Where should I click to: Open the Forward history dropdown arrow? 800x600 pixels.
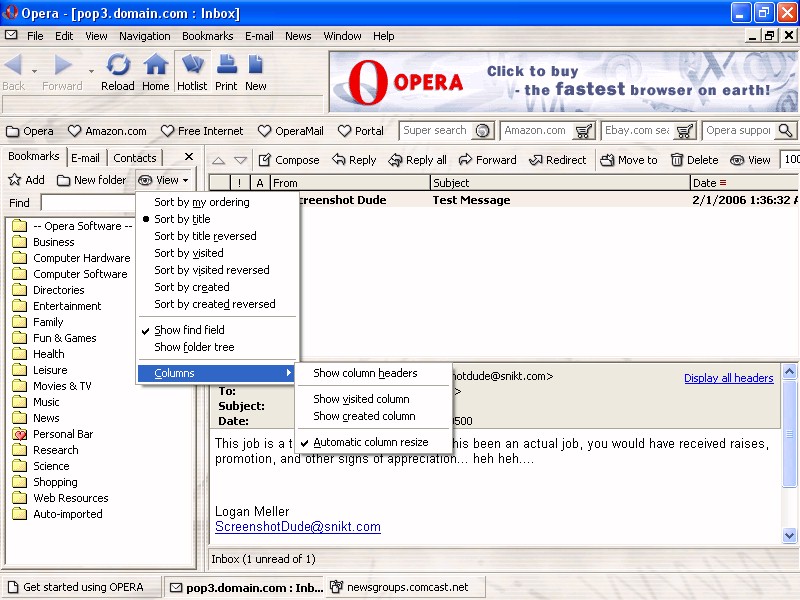[91, 71]
